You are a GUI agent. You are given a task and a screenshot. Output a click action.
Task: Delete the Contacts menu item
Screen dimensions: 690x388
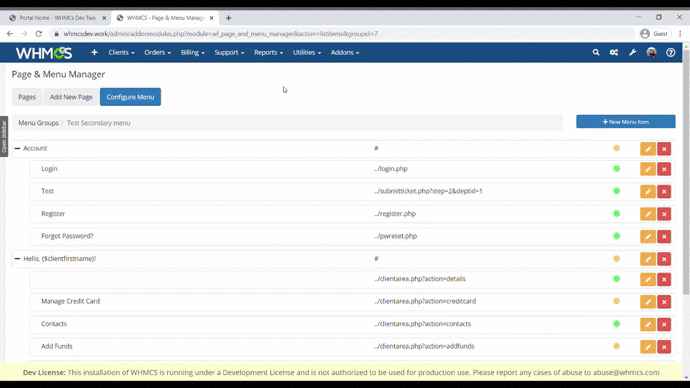[664, 324]
